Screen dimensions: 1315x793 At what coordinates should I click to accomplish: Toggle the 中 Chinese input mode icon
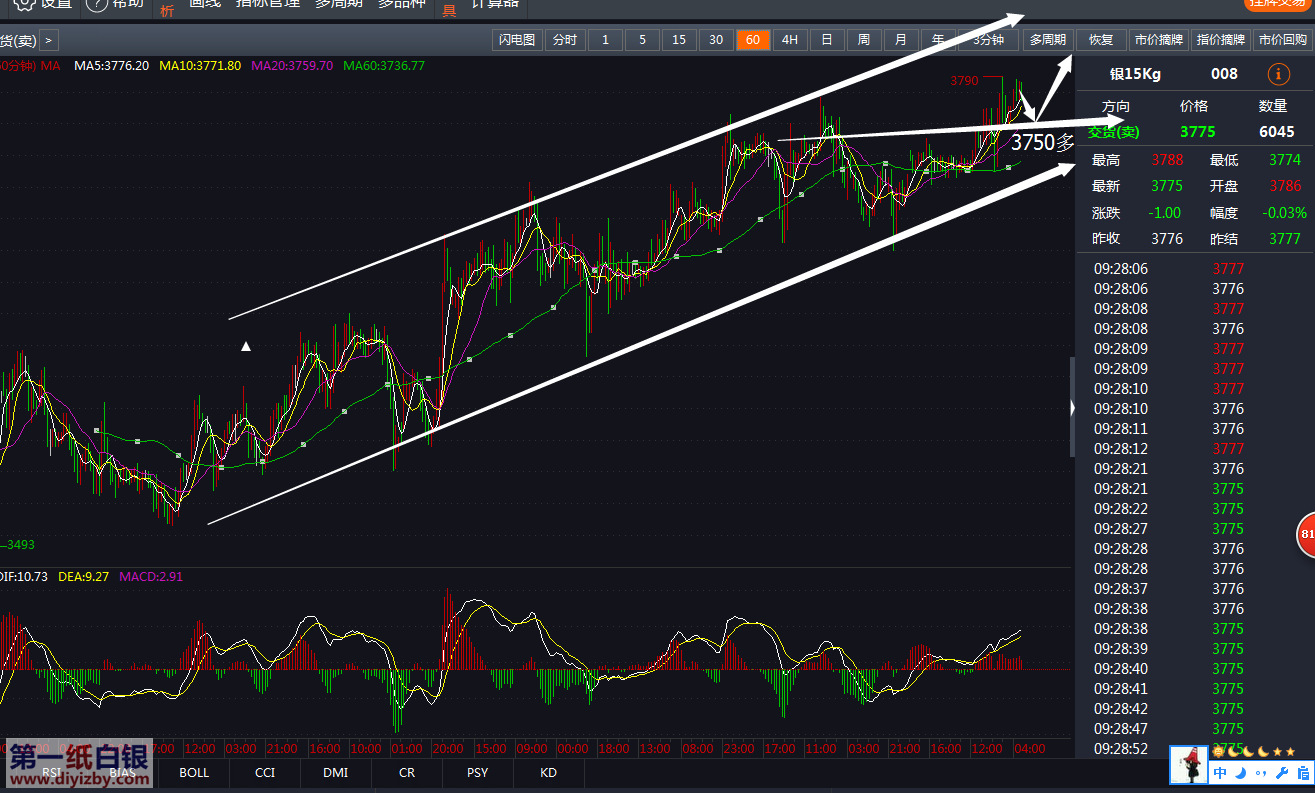tap(1221, 773)
